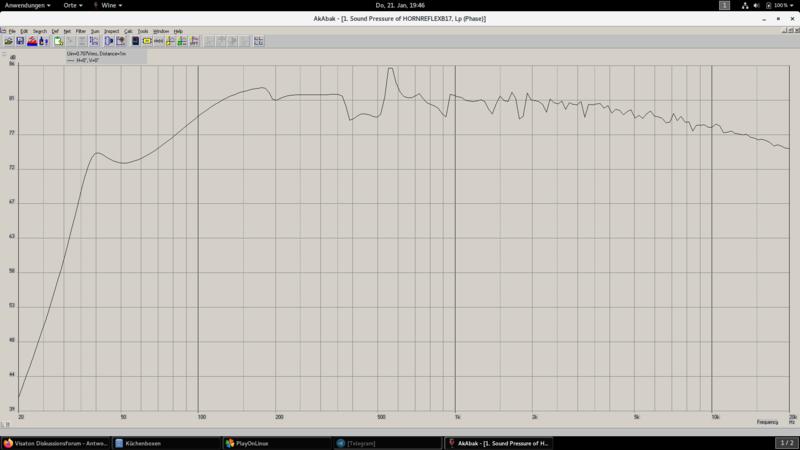Click the 10k frequency axis label
Viewport: 800px width, 450px height.
pos(715,417)
